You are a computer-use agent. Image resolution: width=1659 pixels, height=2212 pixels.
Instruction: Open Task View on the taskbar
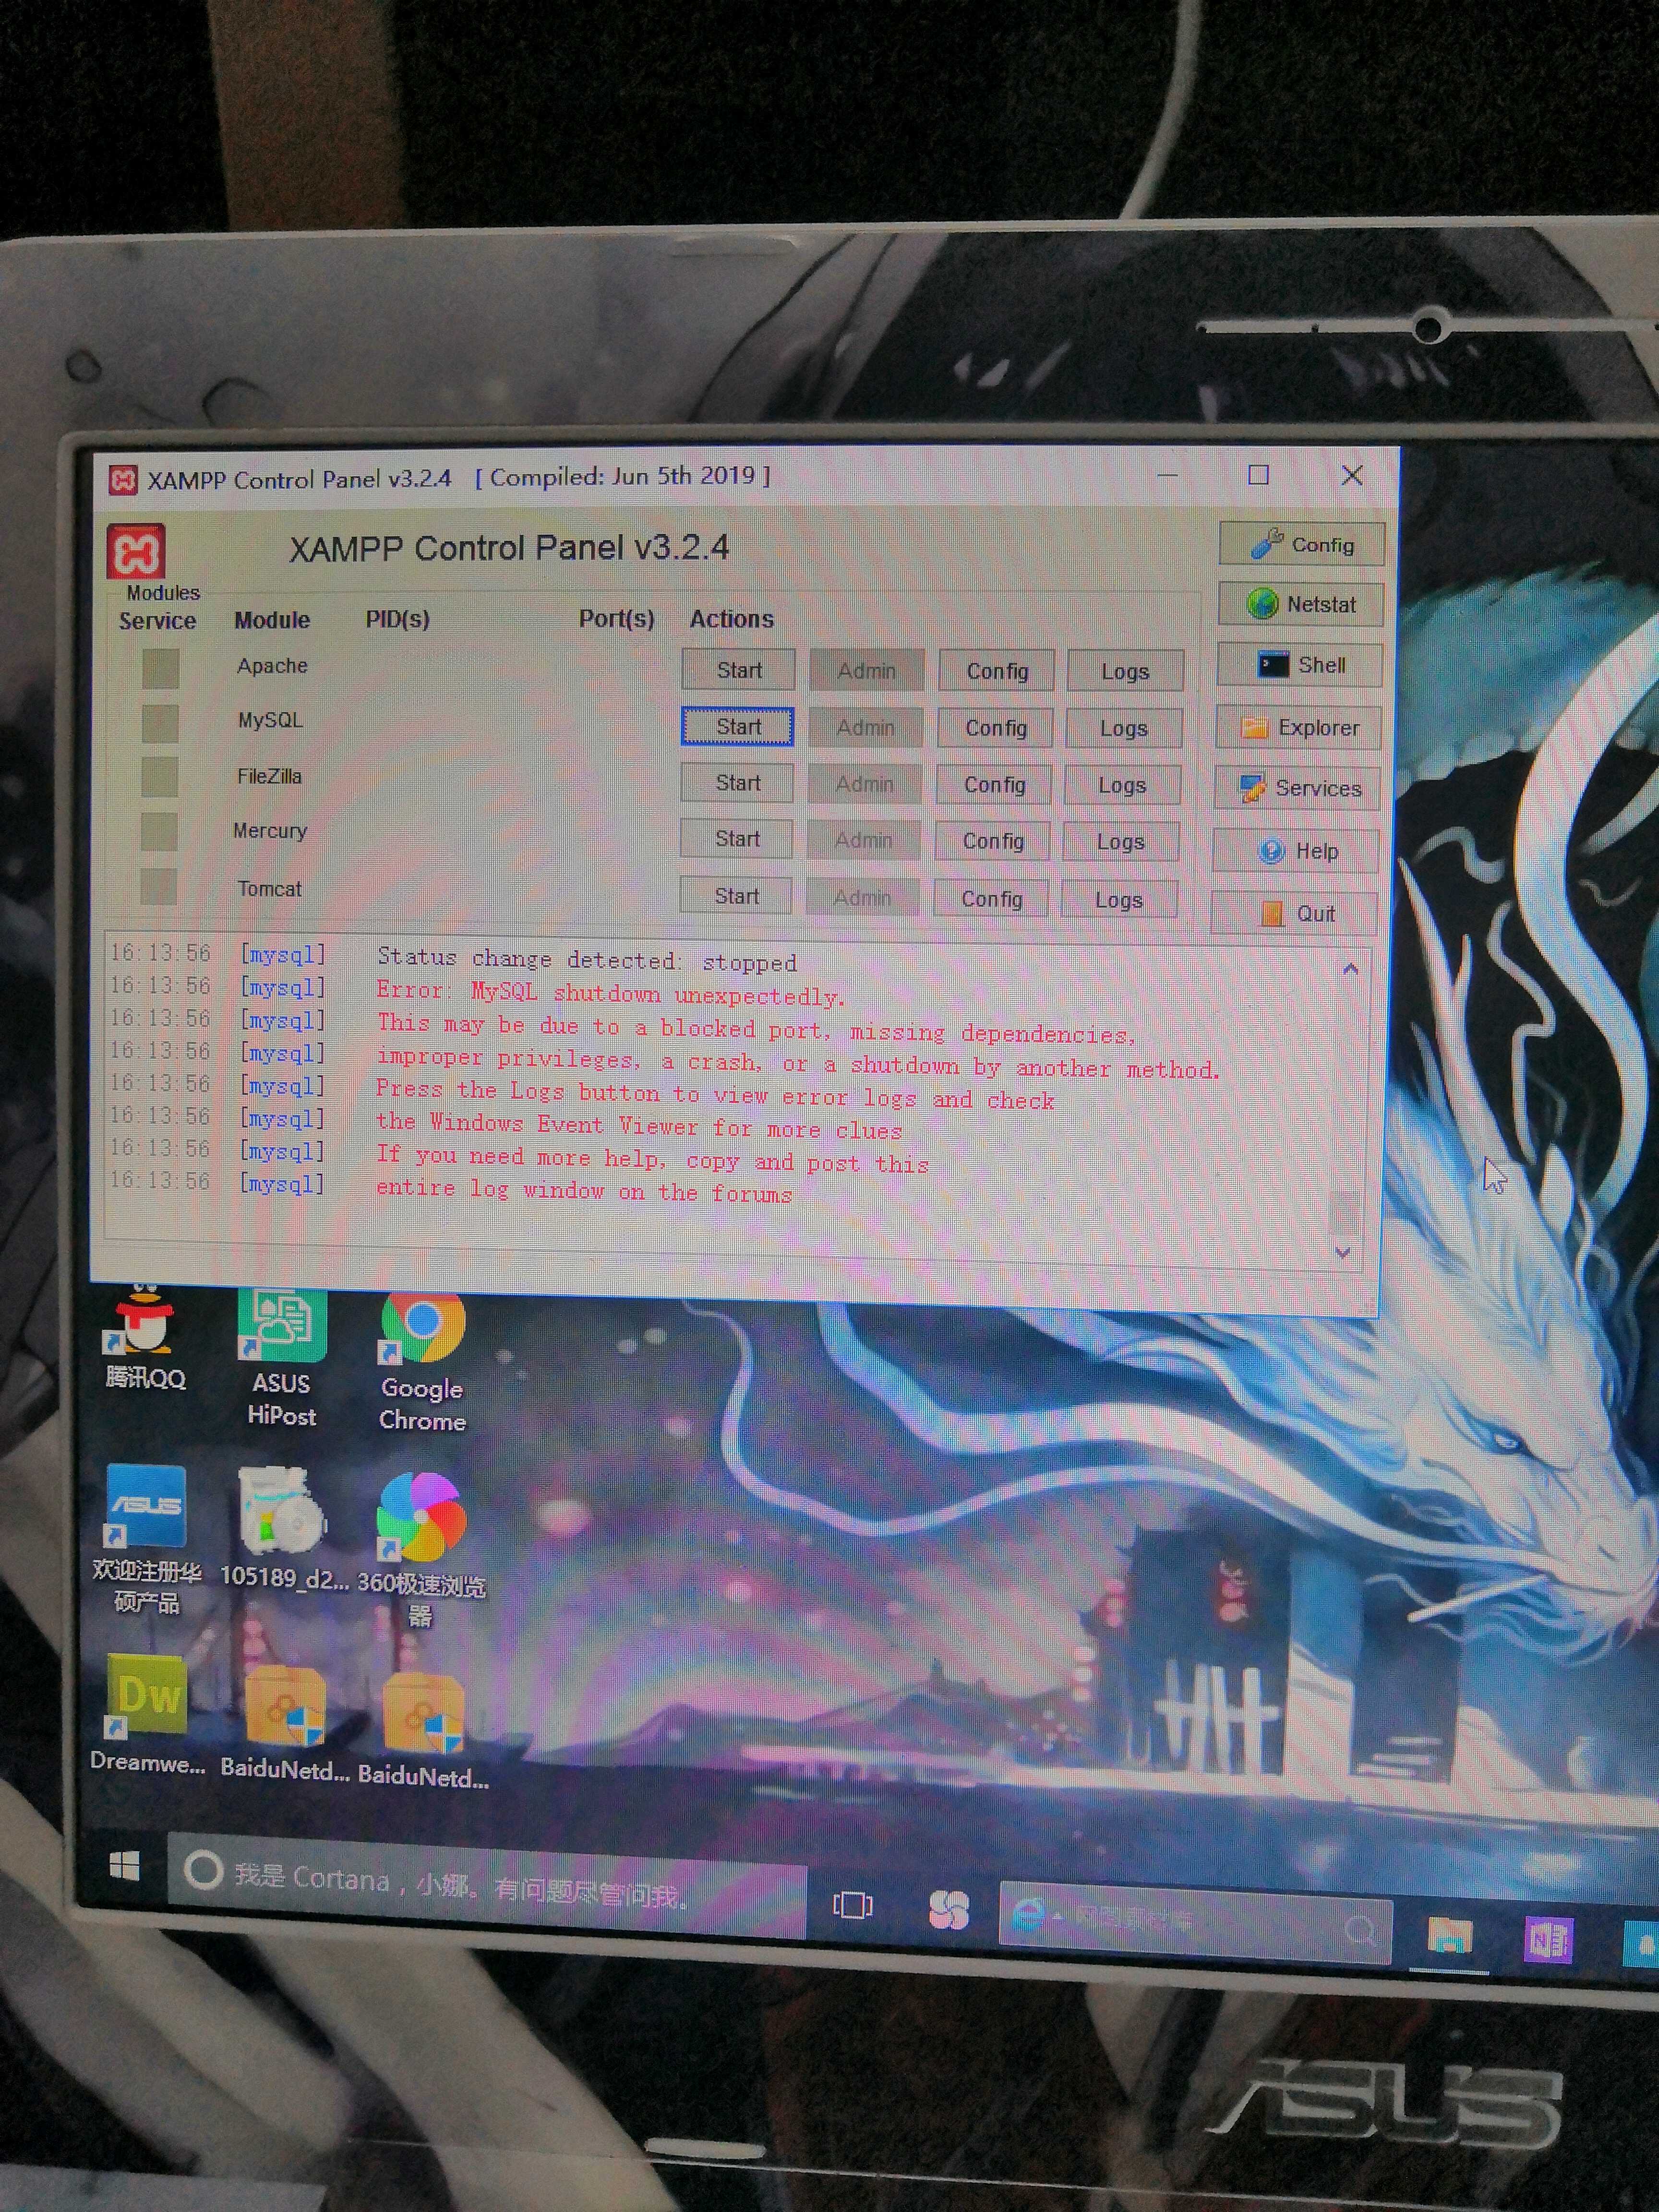[853, 1904]
